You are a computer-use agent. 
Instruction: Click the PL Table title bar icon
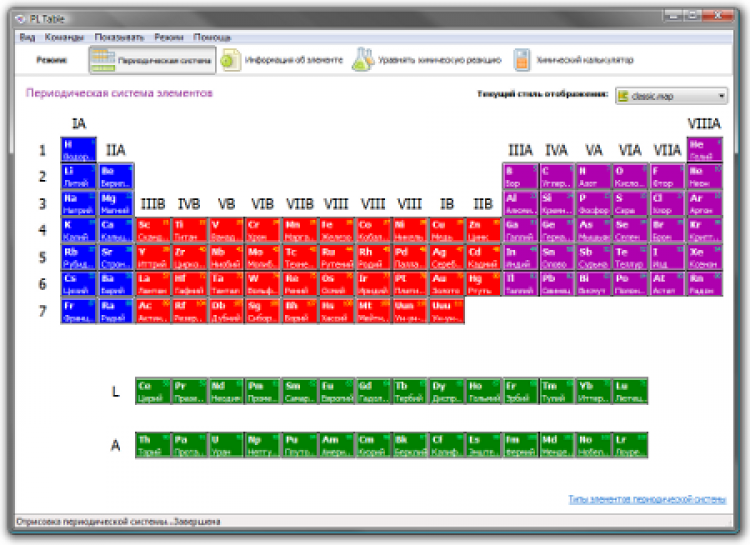tap(20, 19)
